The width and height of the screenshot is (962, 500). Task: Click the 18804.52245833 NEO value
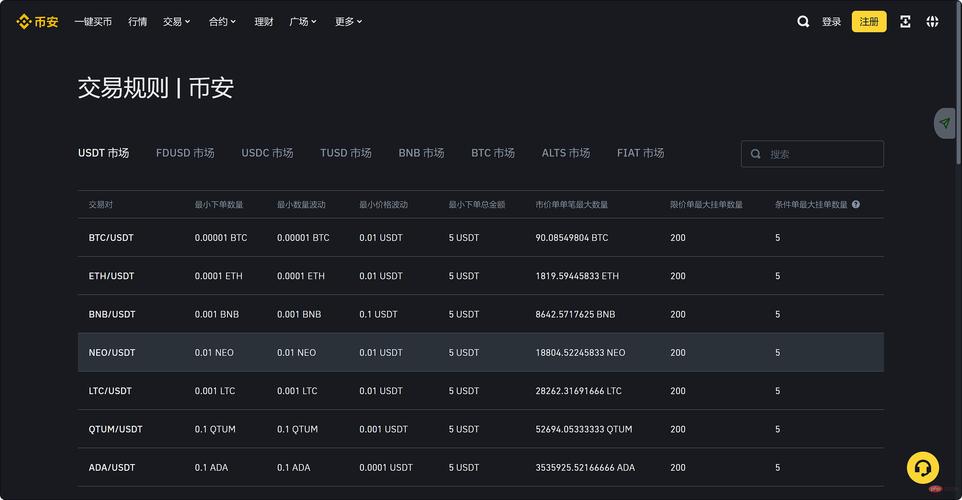[x=580, y=353]
